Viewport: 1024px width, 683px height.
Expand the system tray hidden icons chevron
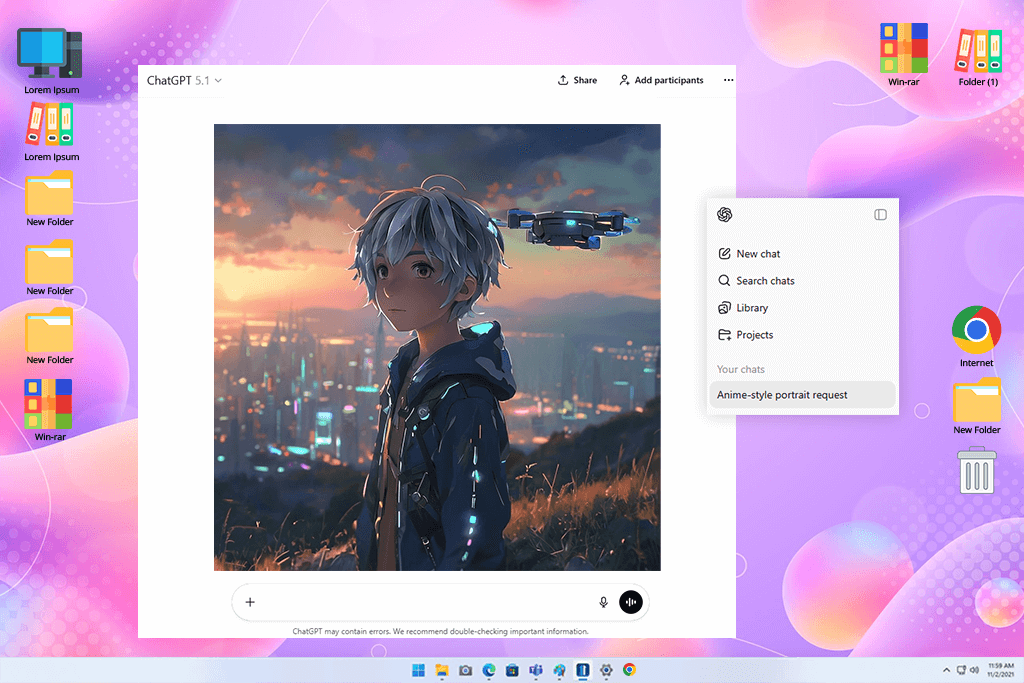[946, 670]
